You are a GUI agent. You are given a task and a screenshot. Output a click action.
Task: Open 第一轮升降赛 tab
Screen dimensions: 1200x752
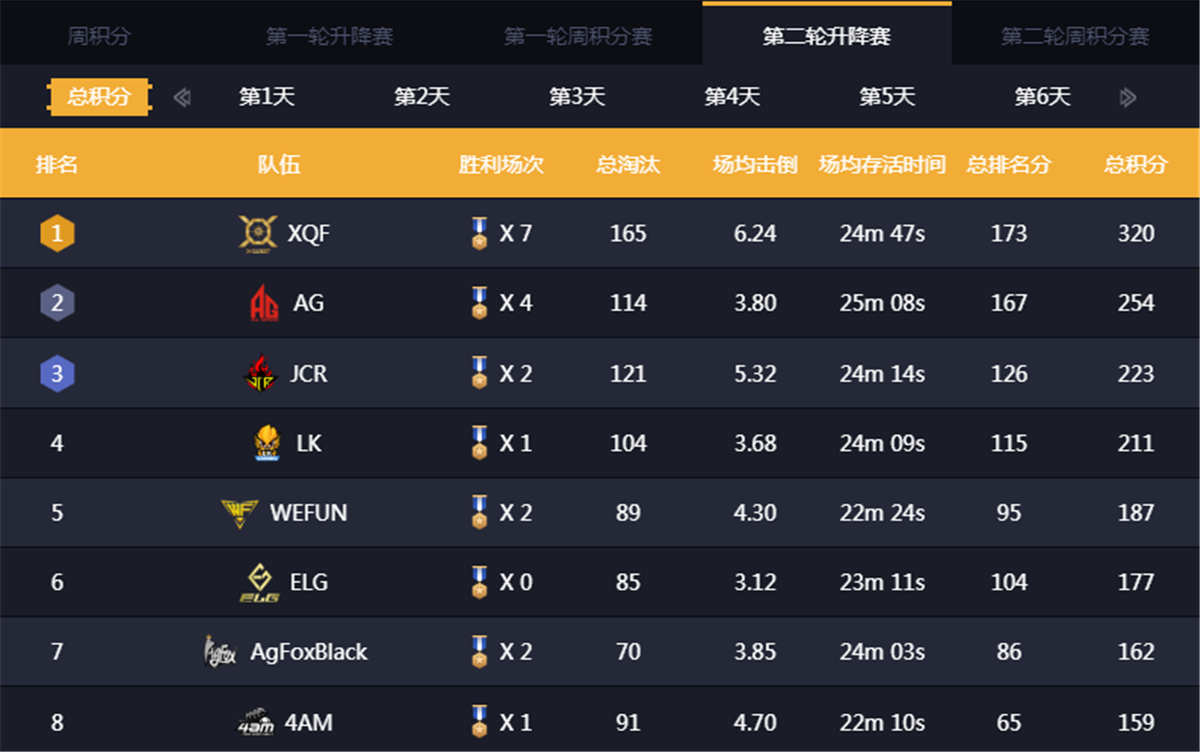(330, 37)
